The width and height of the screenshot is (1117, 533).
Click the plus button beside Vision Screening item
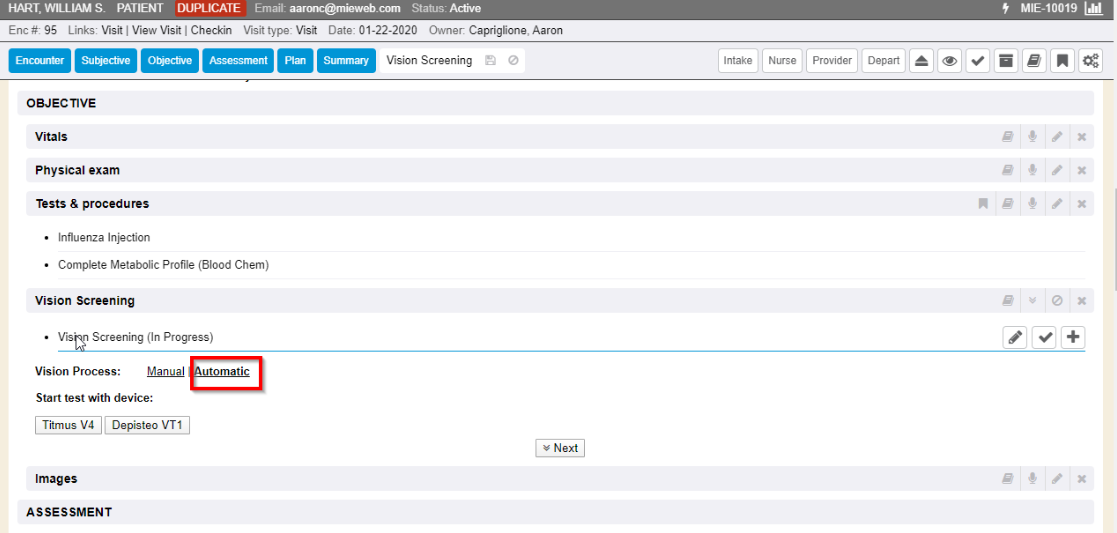point(1073,337)
